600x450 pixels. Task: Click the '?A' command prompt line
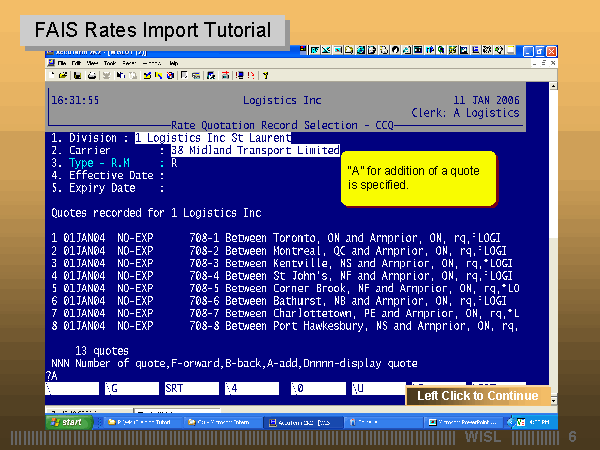coord(52,376)
